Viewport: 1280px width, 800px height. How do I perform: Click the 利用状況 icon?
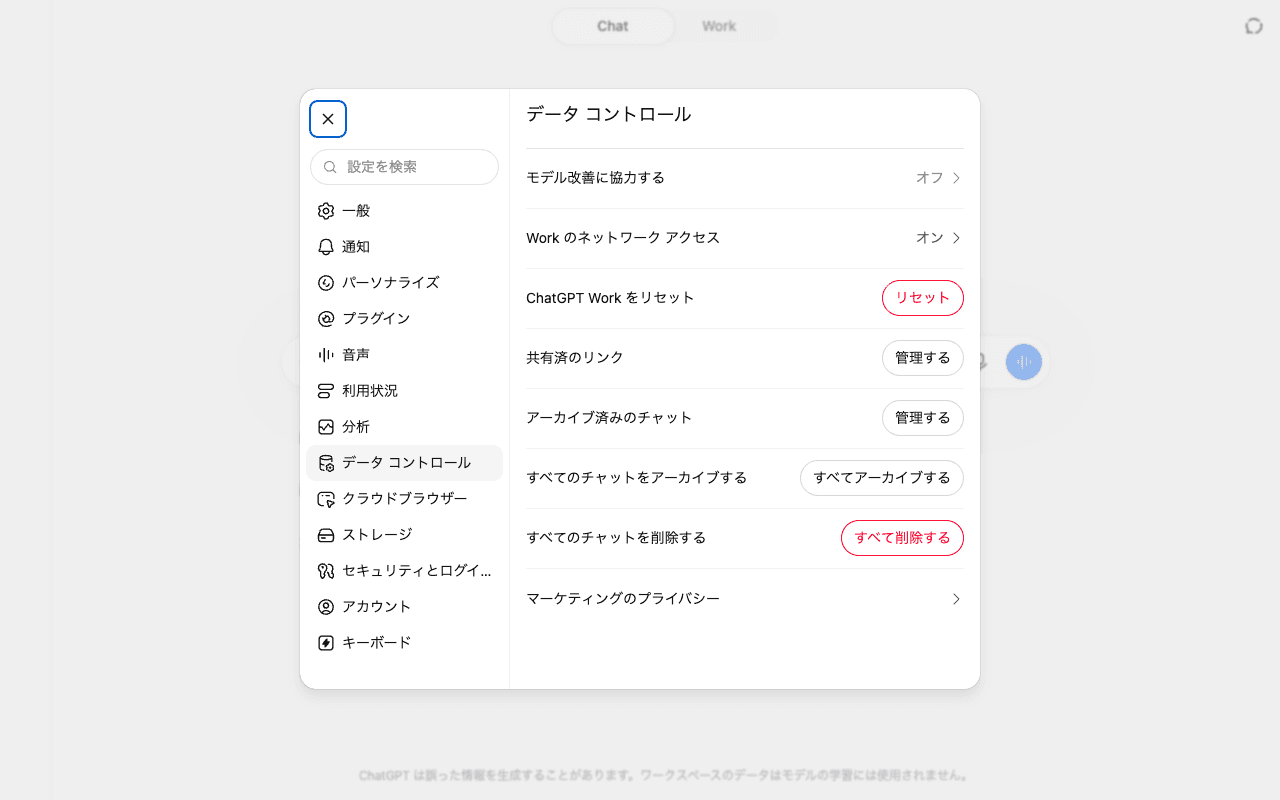point(326,391)
